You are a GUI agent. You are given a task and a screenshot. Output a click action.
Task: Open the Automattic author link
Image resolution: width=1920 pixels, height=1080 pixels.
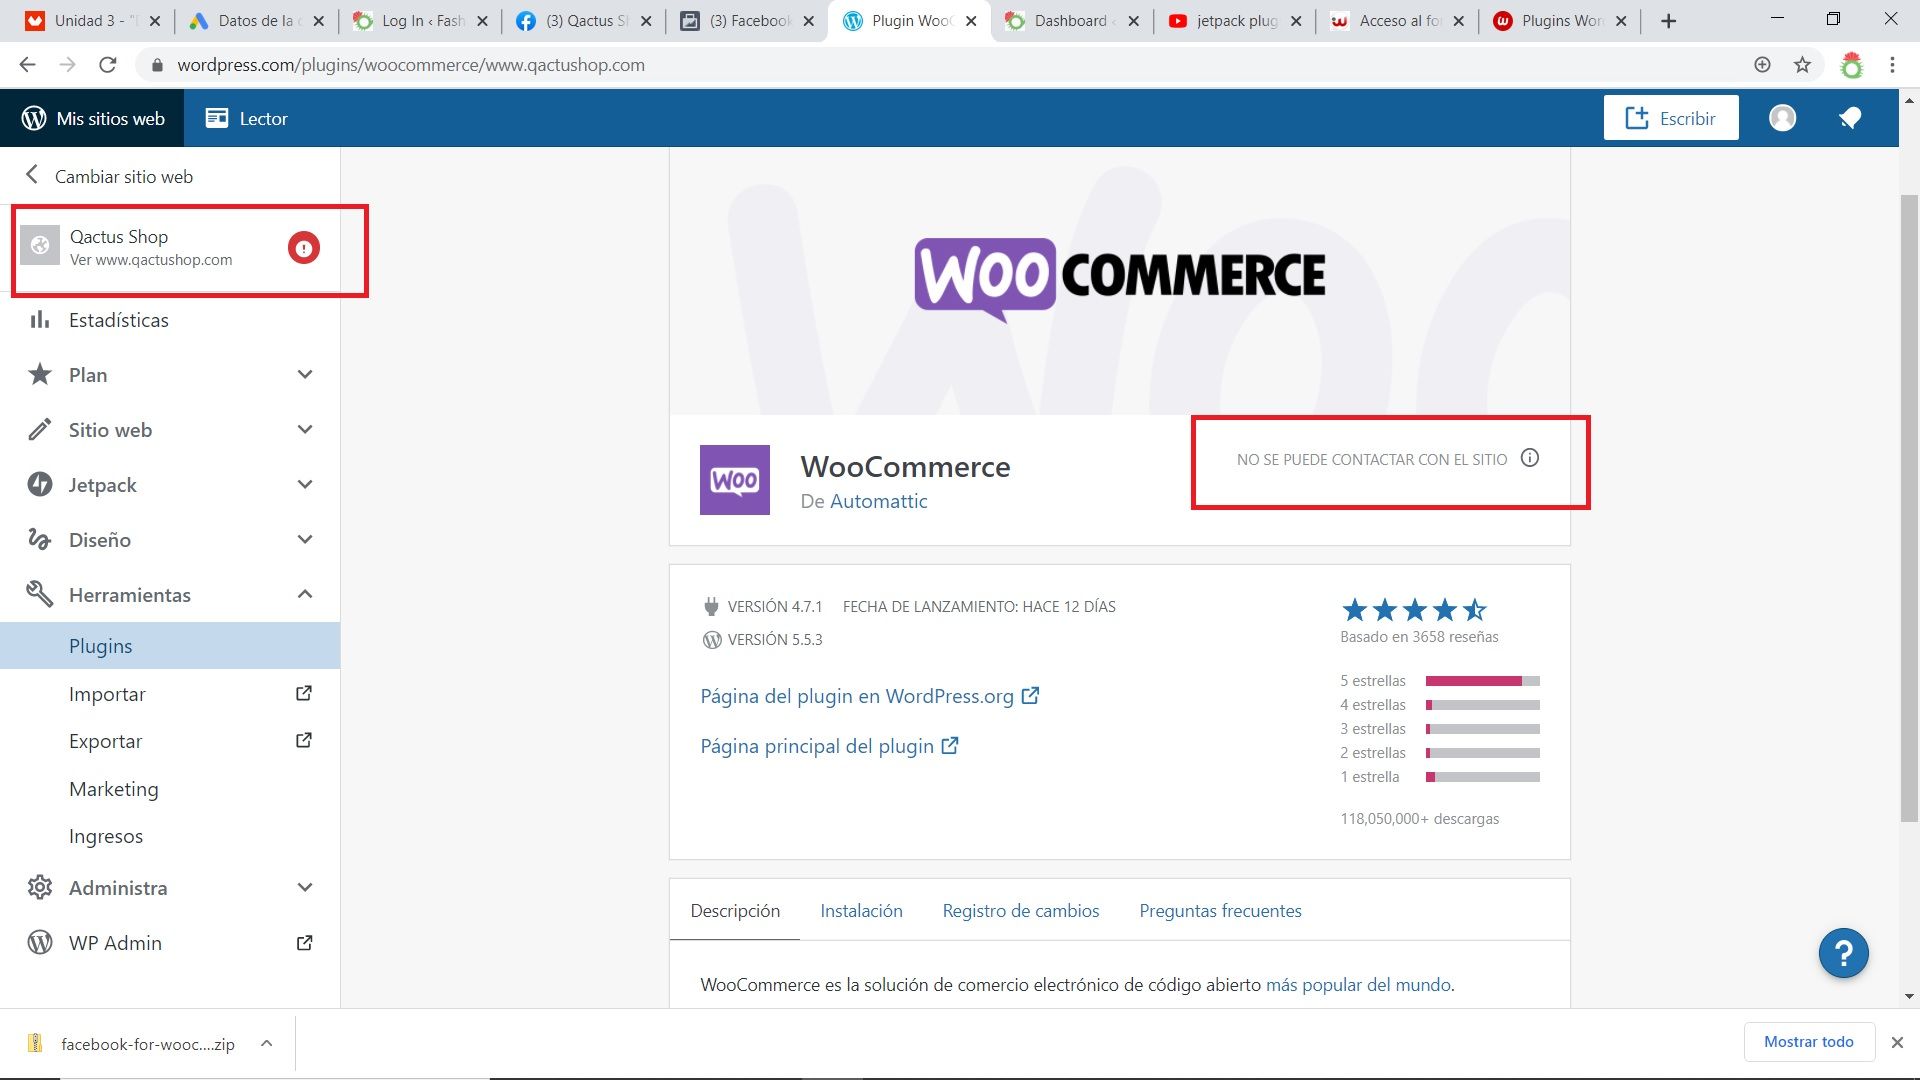(x=878, y=501)
